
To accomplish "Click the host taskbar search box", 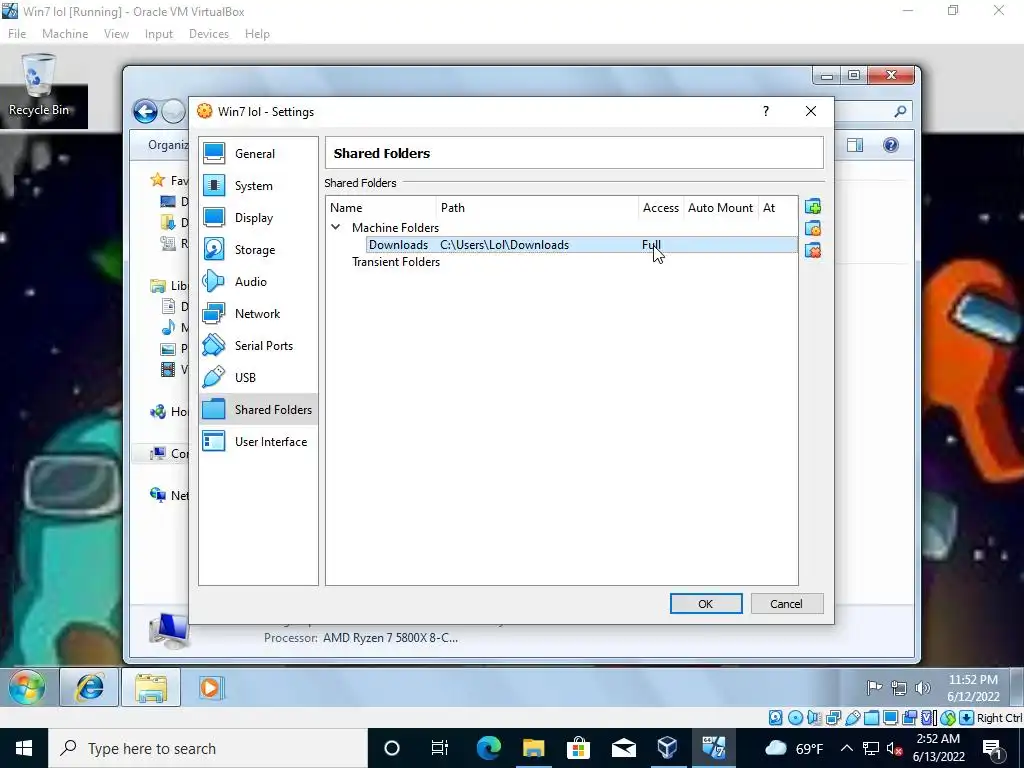I will point(208,748).
